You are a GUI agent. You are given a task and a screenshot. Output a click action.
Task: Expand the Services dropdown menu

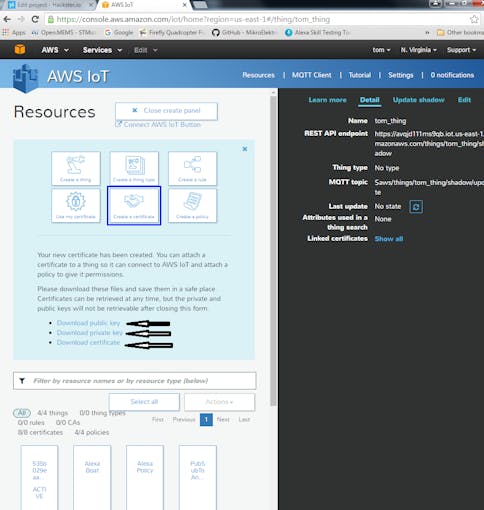click(102, 50)
